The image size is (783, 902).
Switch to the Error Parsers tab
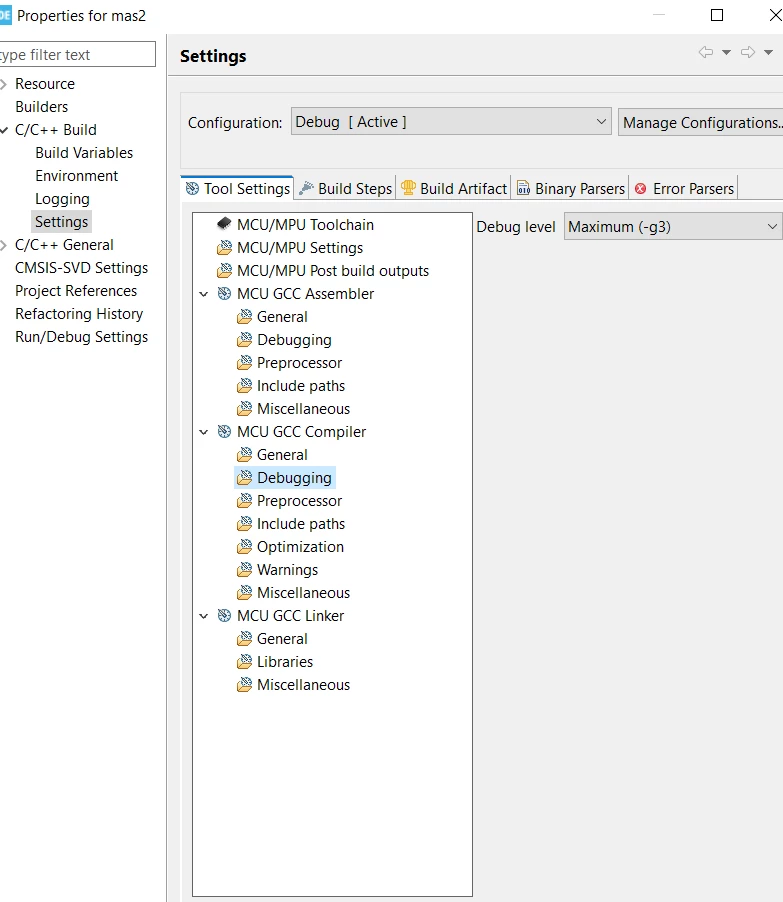(x=684, y=188)
